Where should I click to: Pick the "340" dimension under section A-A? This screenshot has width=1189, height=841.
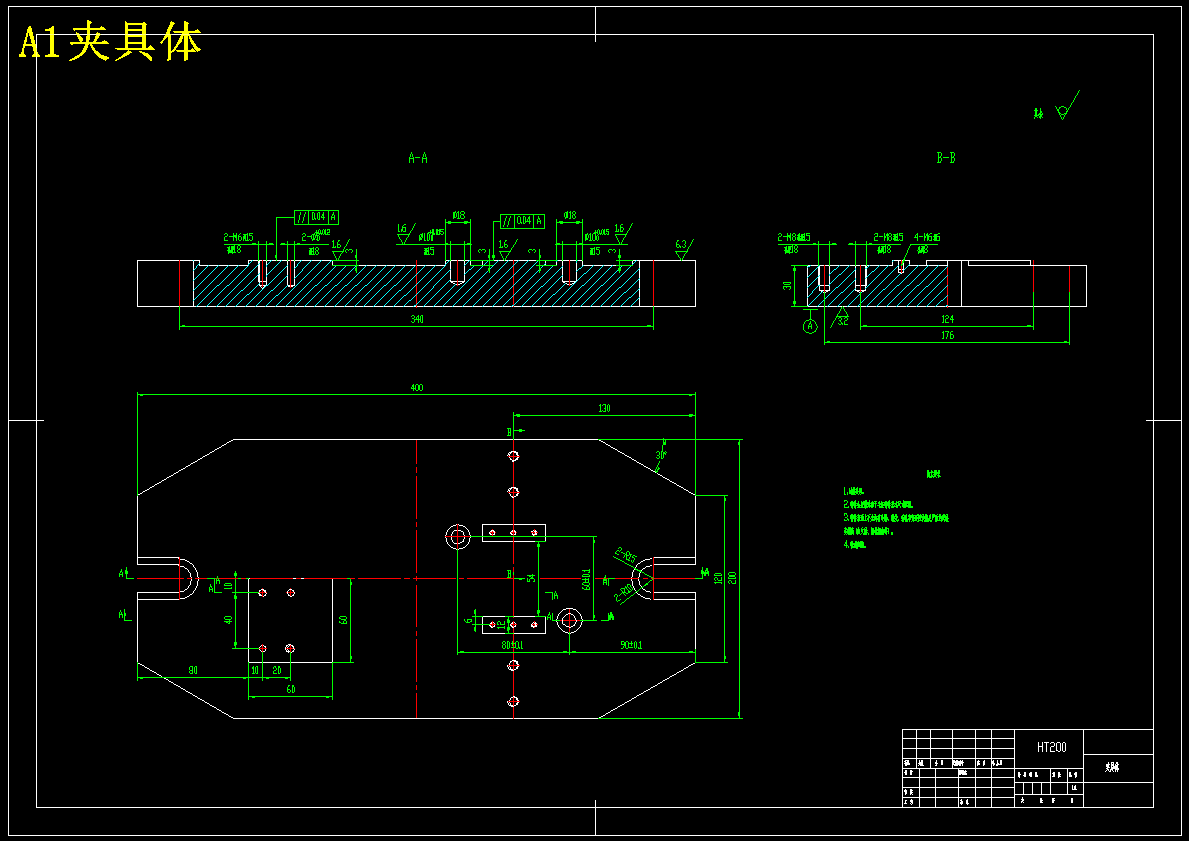click(416, 319)
